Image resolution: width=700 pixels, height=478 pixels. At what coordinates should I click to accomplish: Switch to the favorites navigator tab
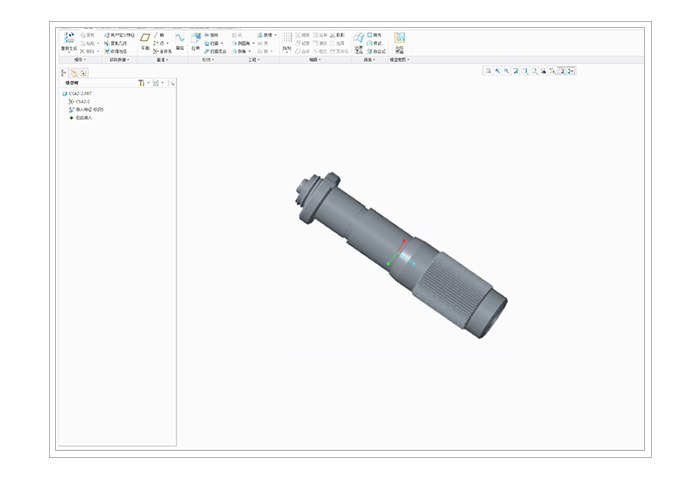tap(84, 73)
